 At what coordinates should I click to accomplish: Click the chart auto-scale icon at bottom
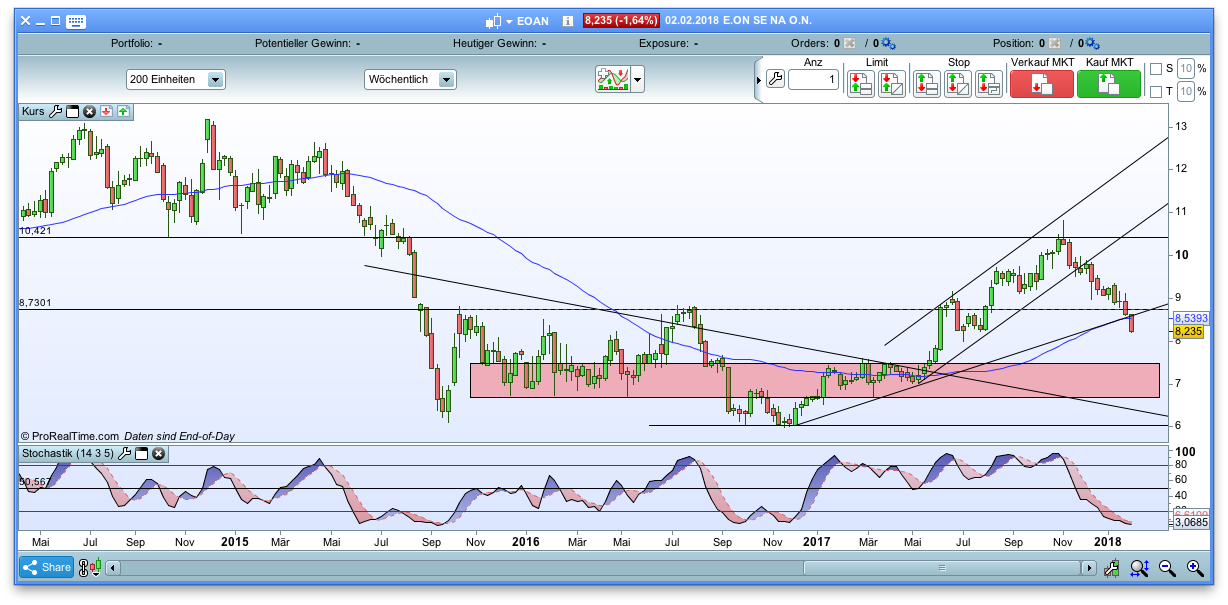point(1111,568)
